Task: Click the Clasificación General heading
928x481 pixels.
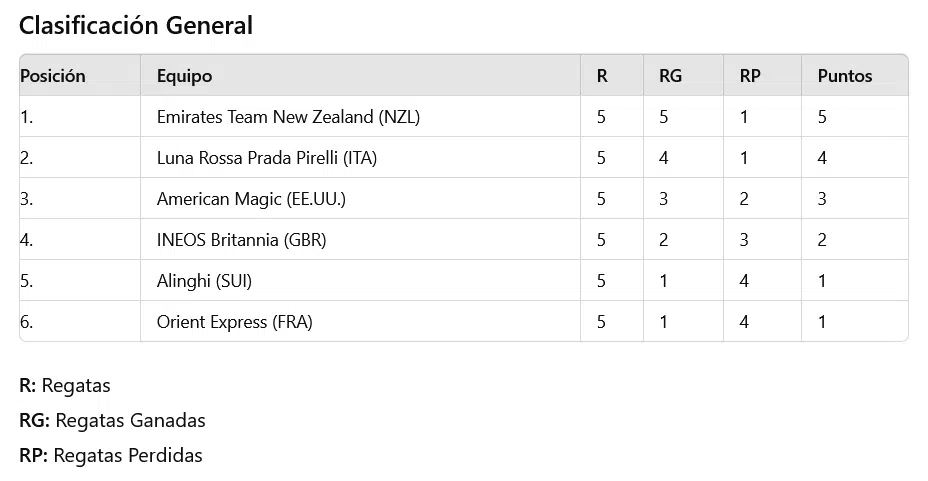Action: pos(135,26)
